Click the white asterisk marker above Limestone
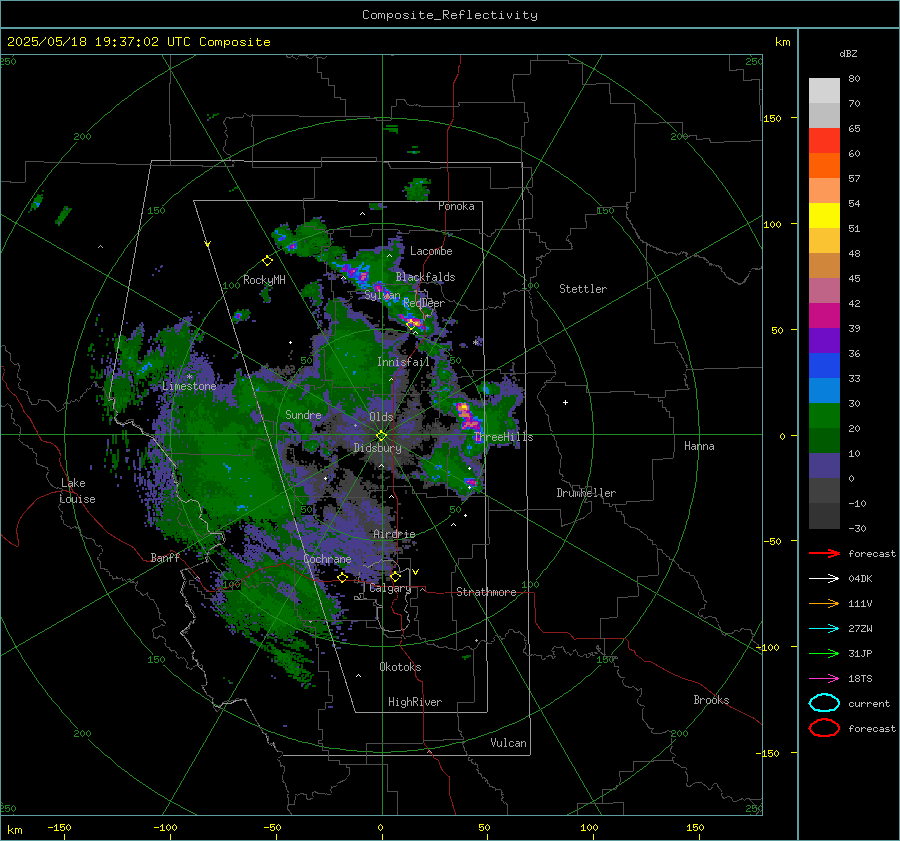Viewport: 900px width, 841px height. click(189, 377)
